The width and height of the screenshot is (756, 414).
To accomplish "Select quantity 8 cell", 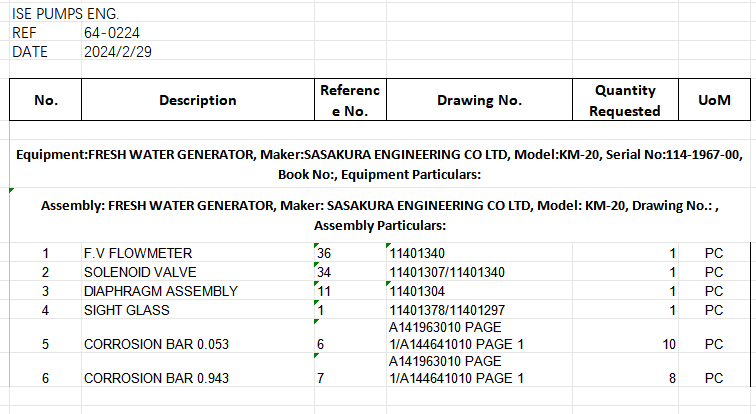I will point(625,370).
